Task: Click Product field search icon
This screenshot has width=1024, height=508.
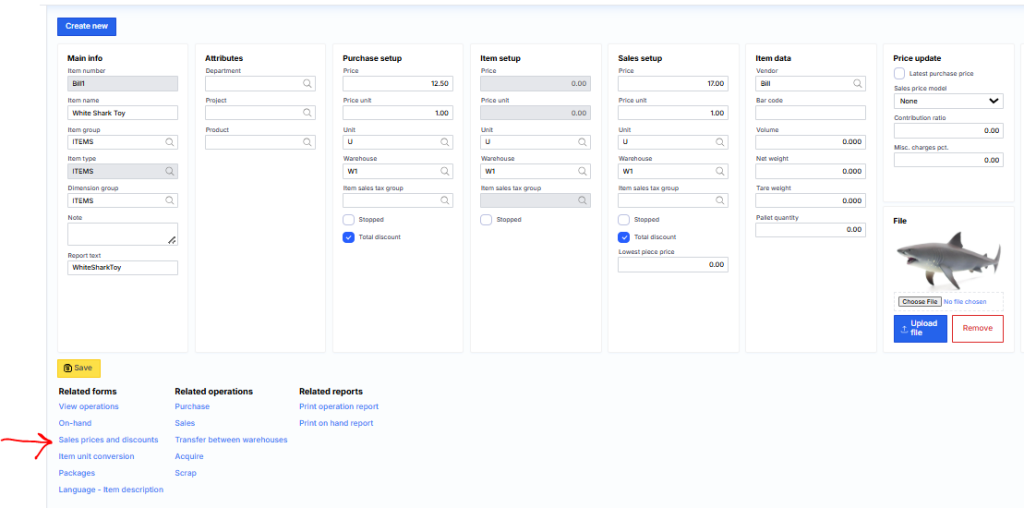Action: (308, 143)
